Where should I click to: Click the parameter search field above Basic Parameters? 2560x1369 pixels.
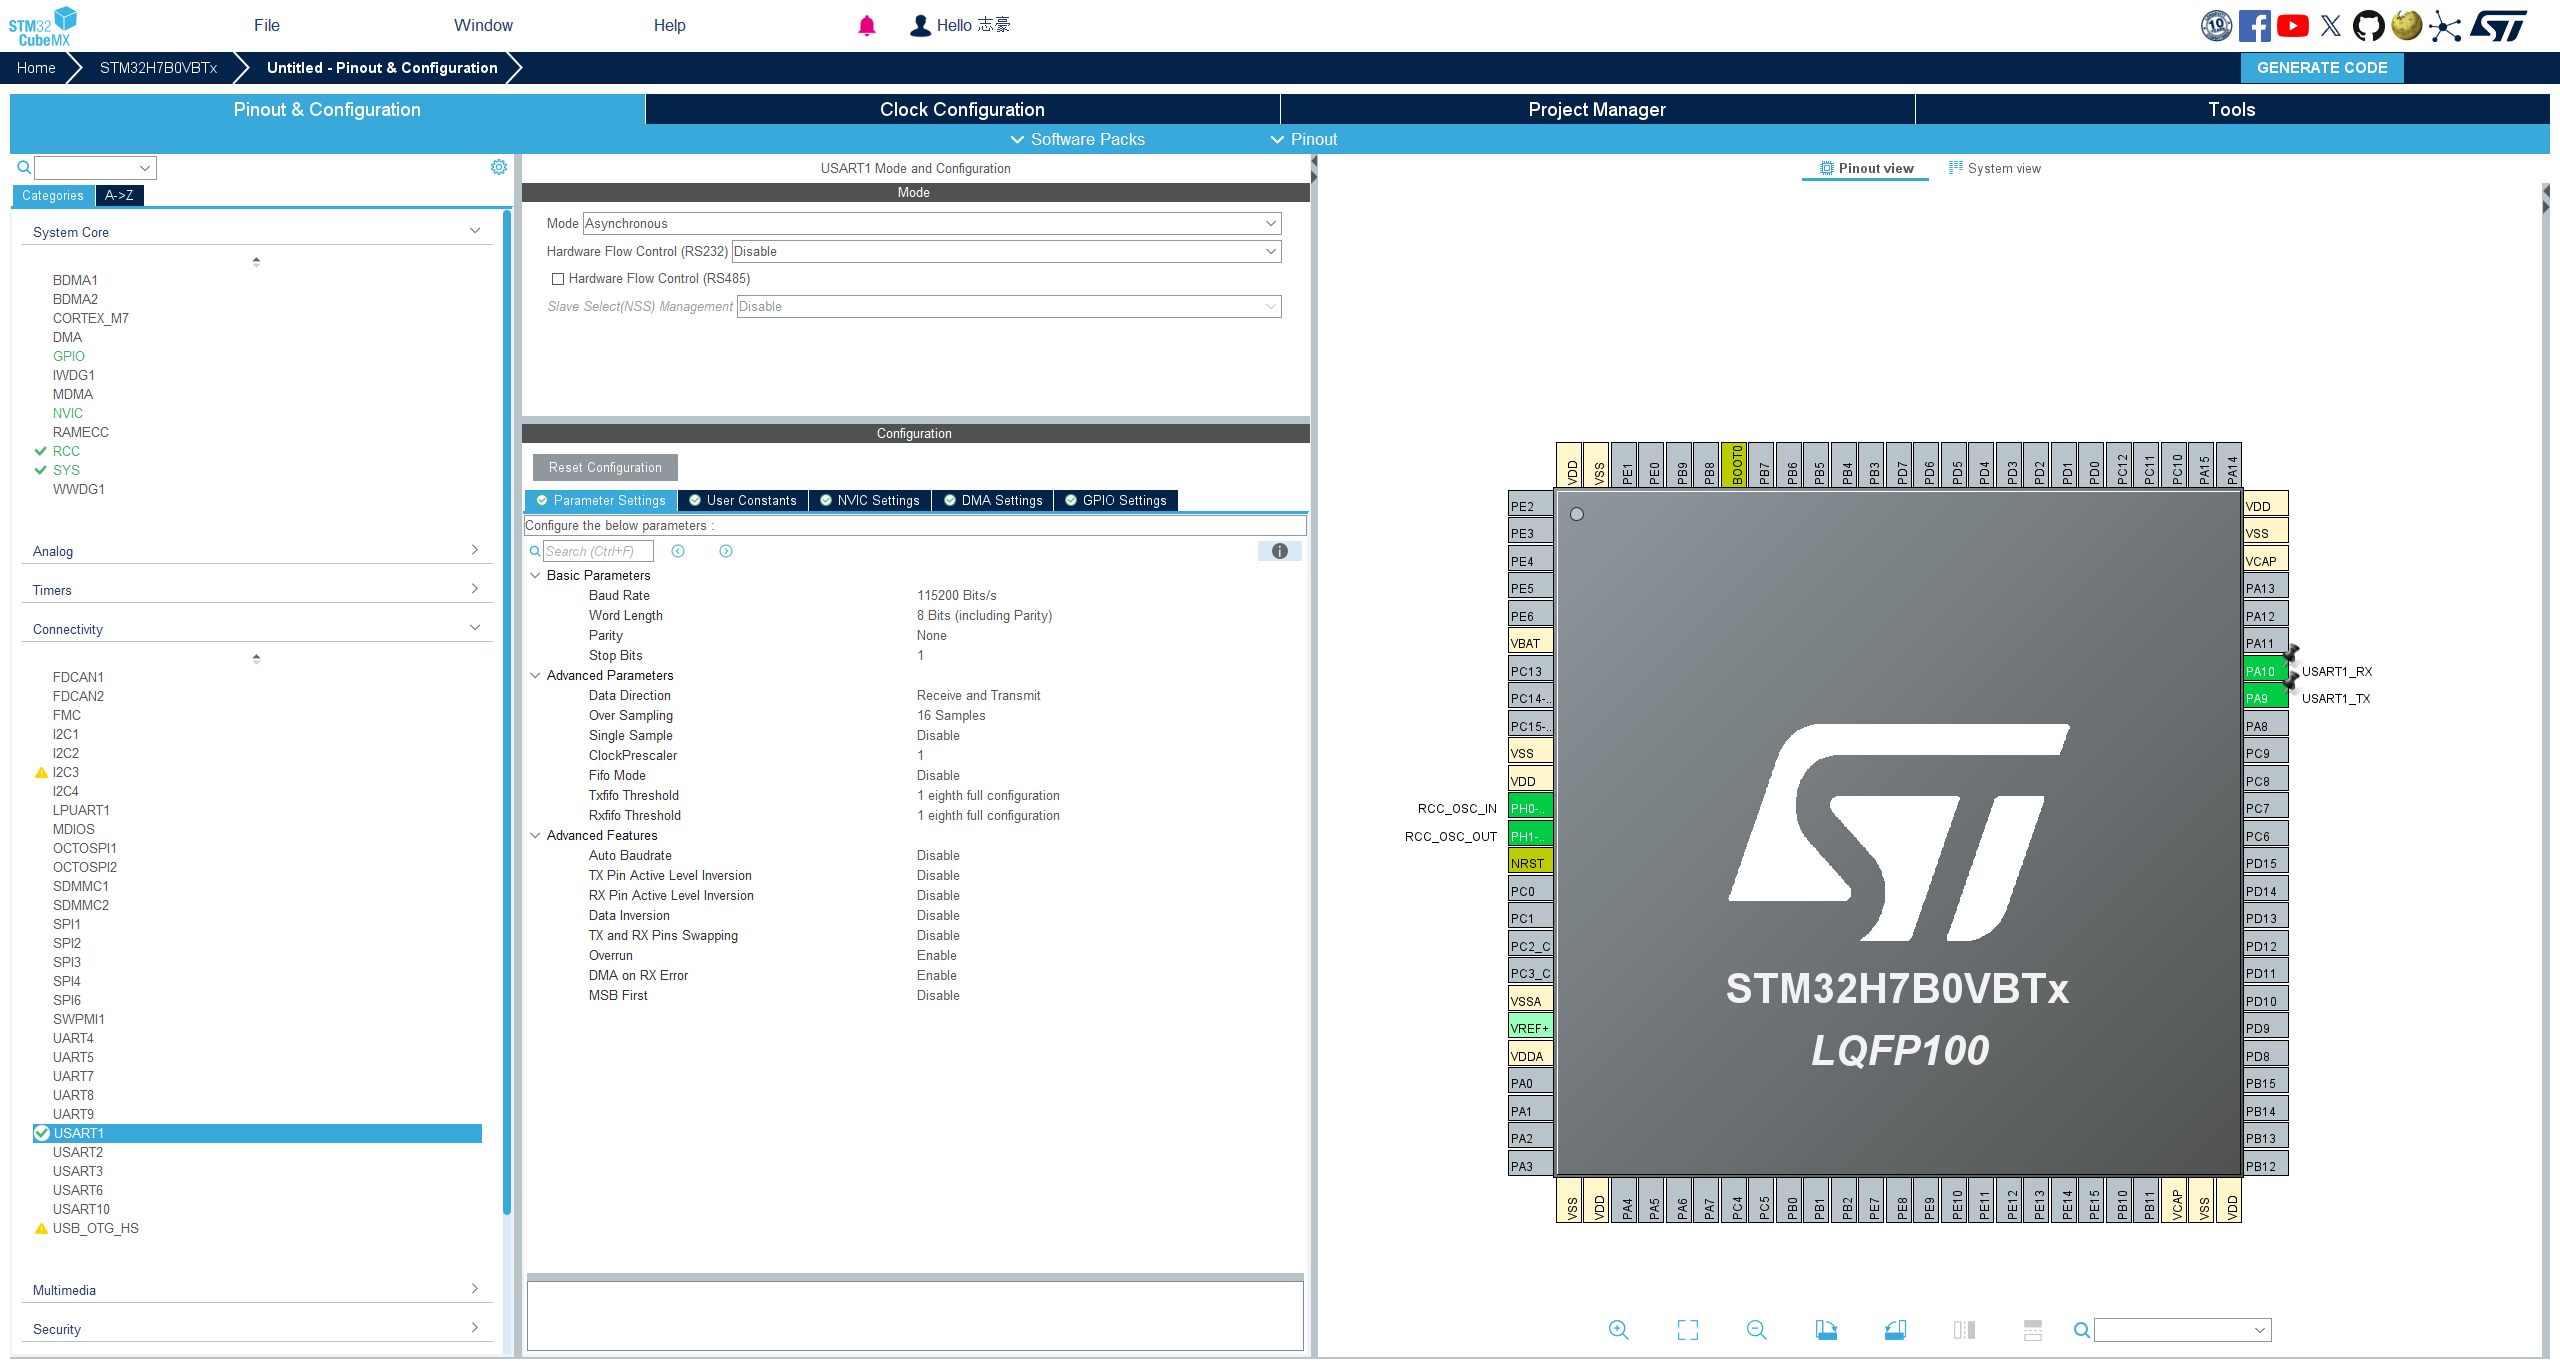[597, 550]
